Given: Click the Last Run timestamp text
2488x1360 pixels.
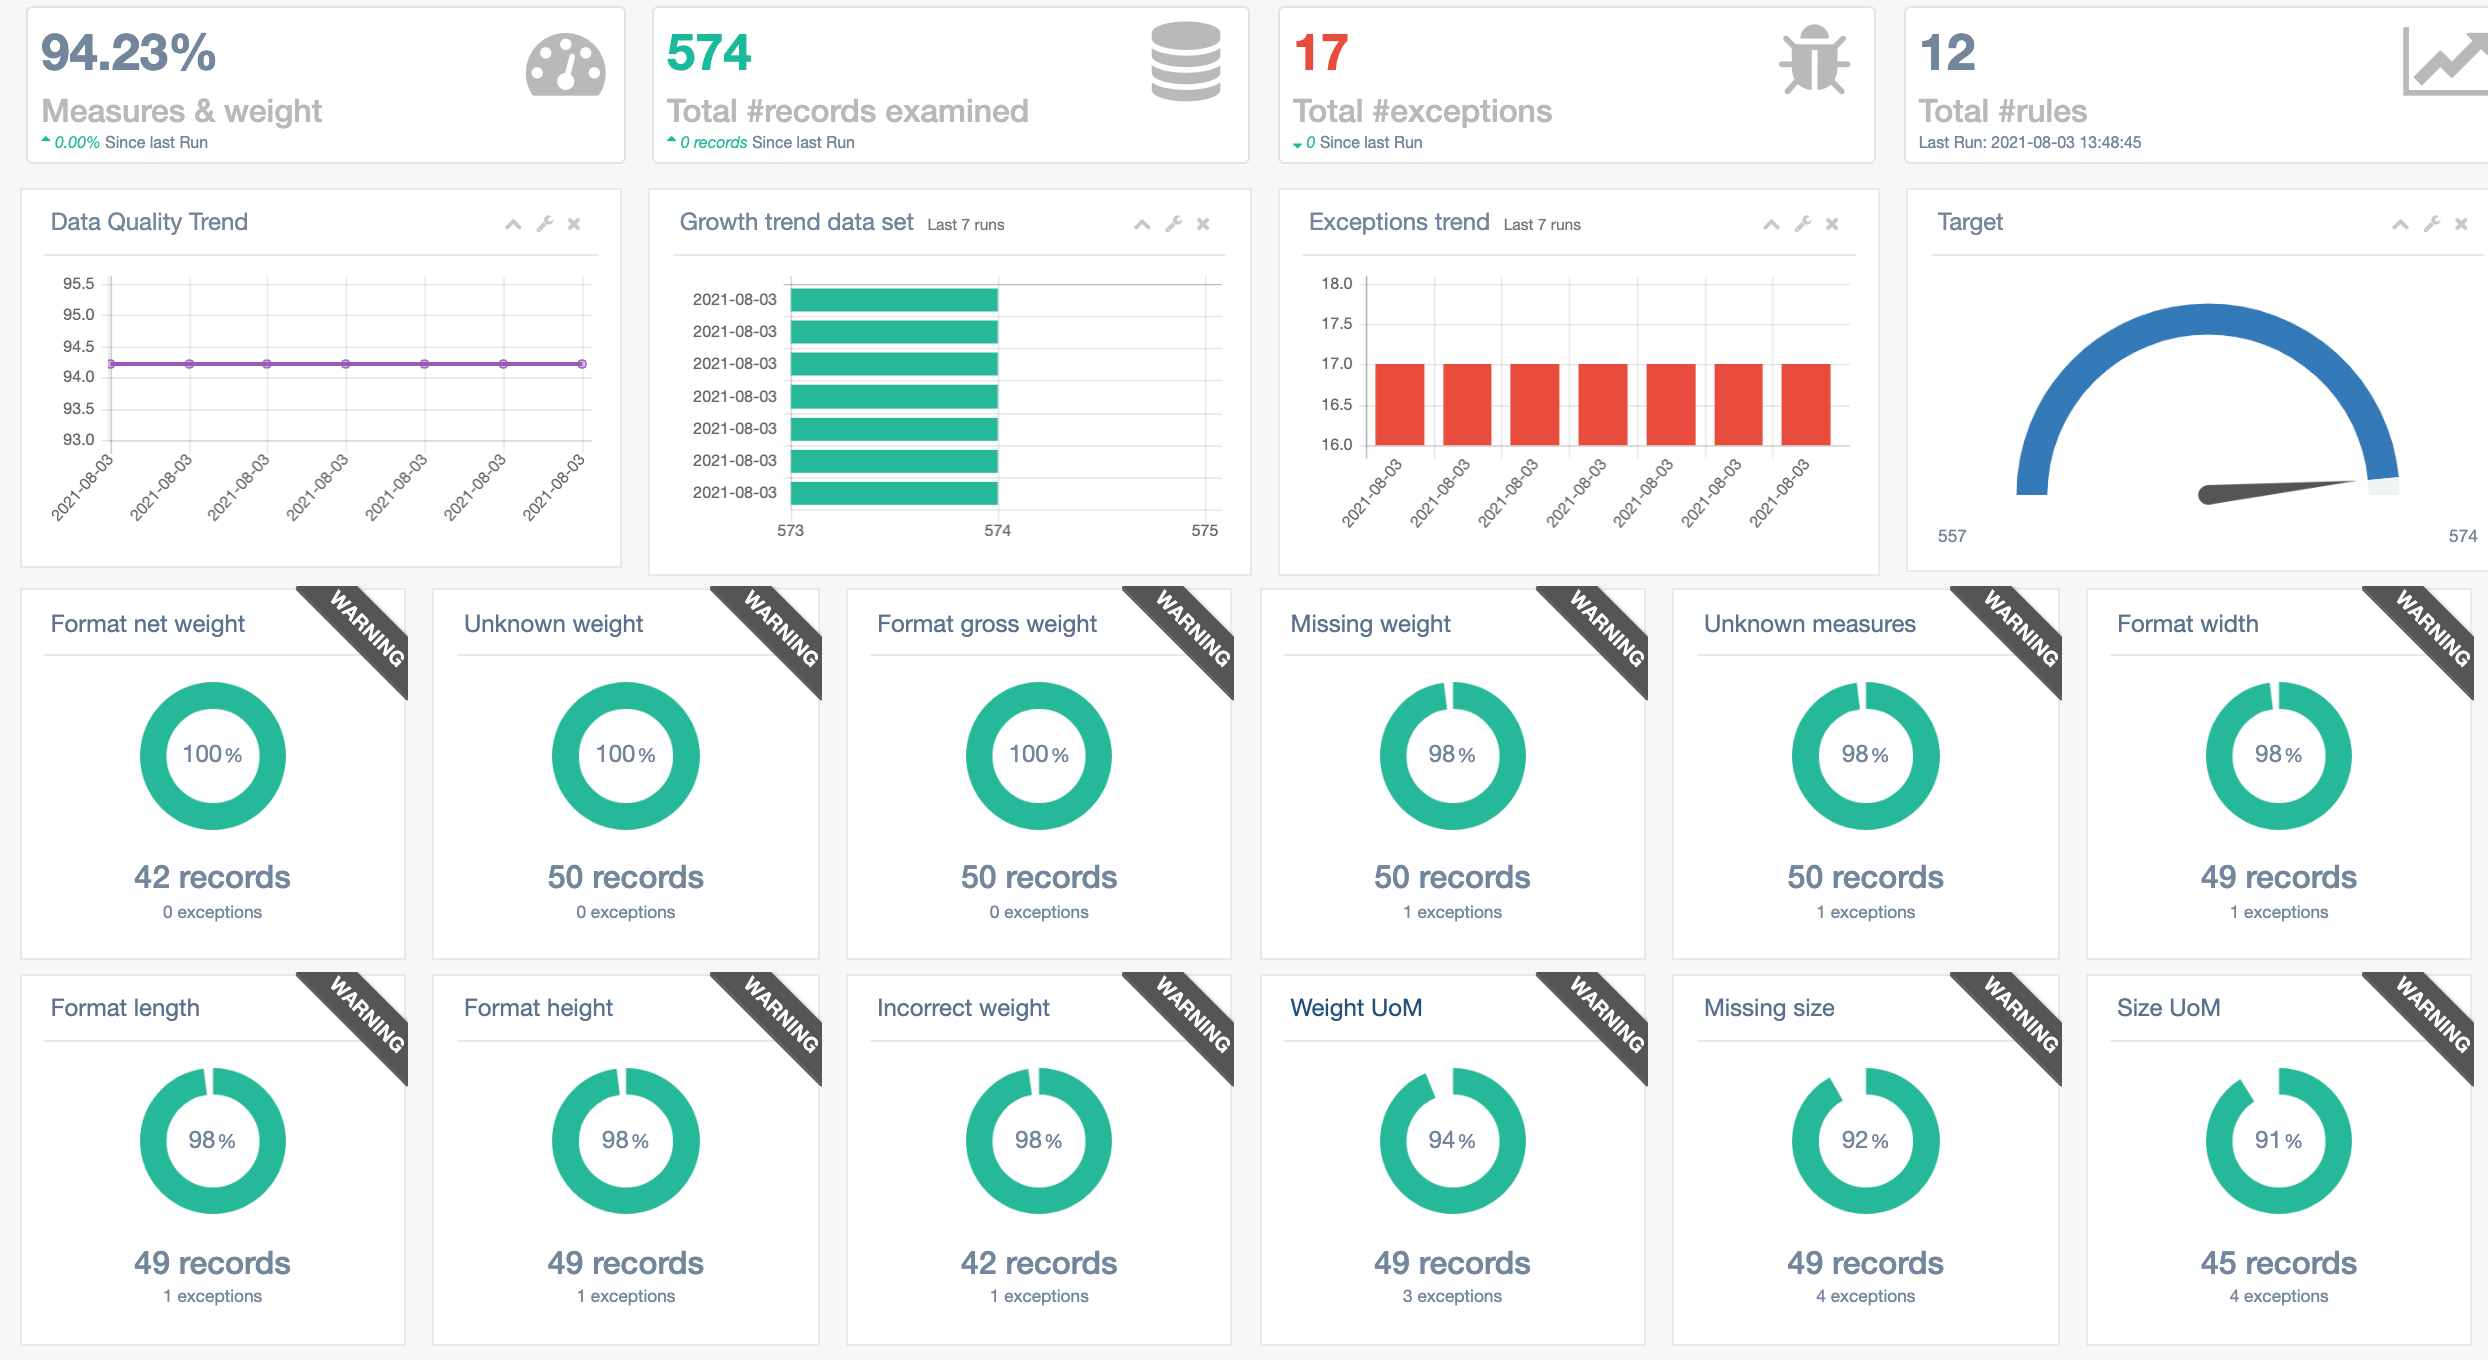Looking at the screenshot, I should tap(2030, 142).
